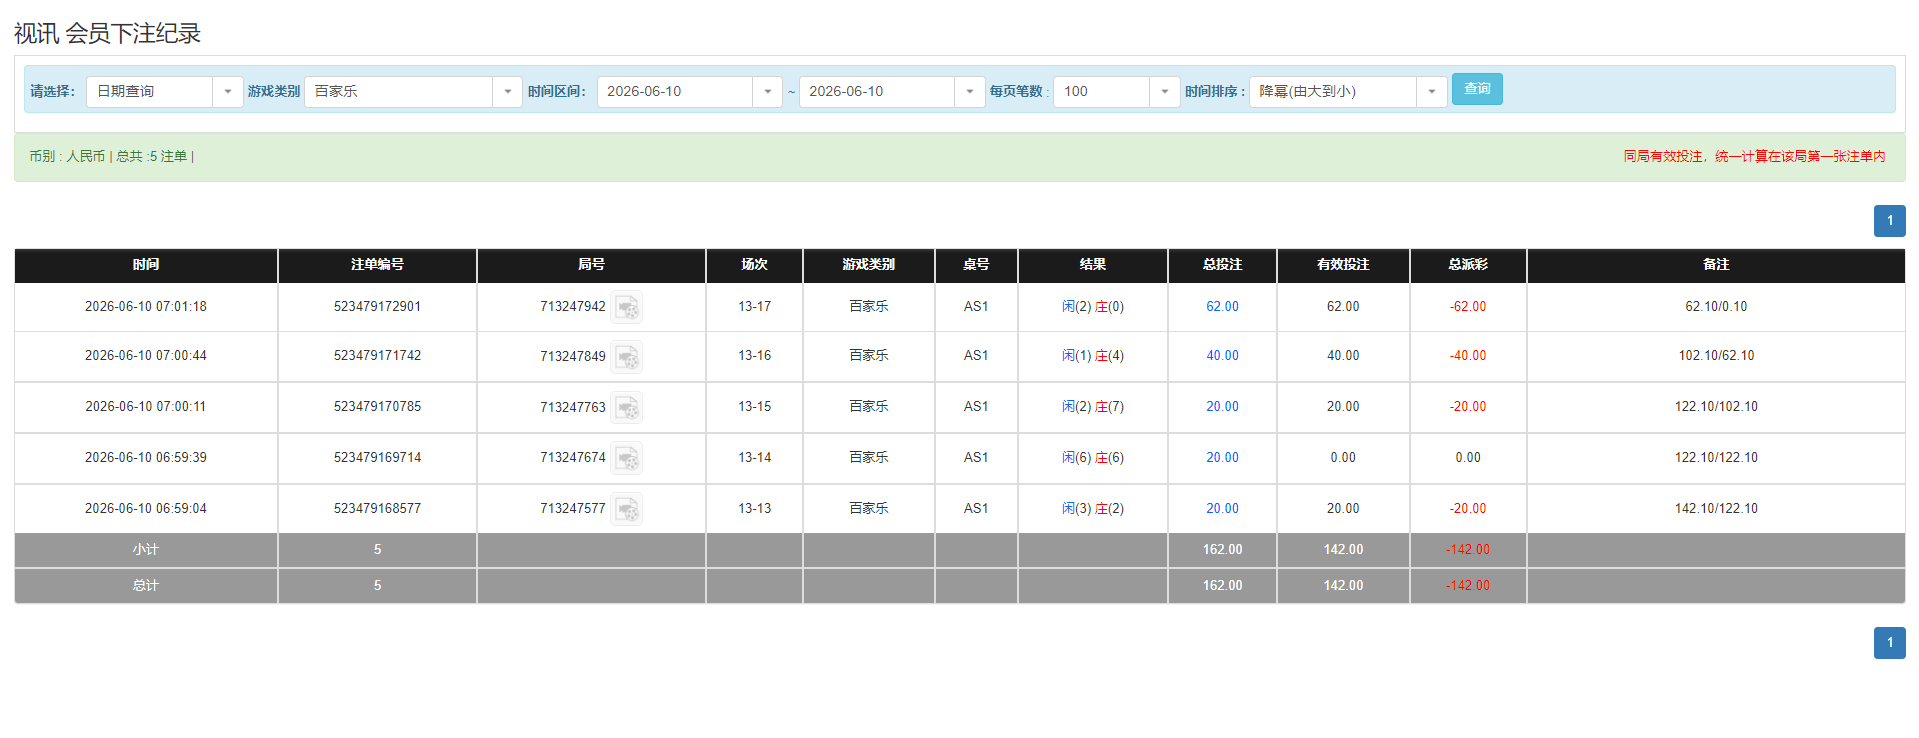Expand the 游戏类别 百家乐 dropdown
Viewport: 1919px width, 738px height.
(x=413, y=91)
